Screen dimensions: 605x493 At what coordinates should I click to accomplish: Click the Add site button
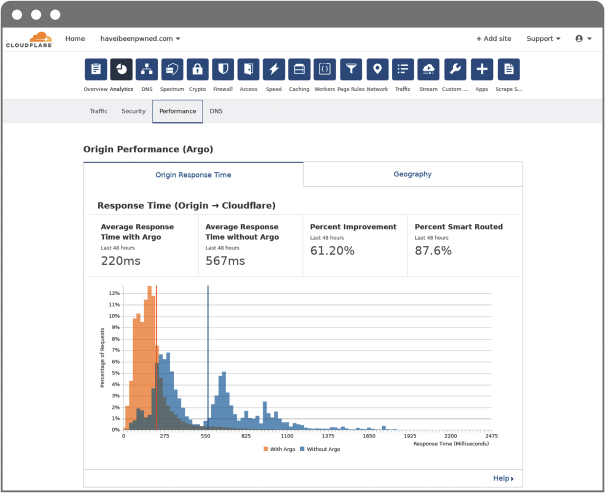click(493, 39)
